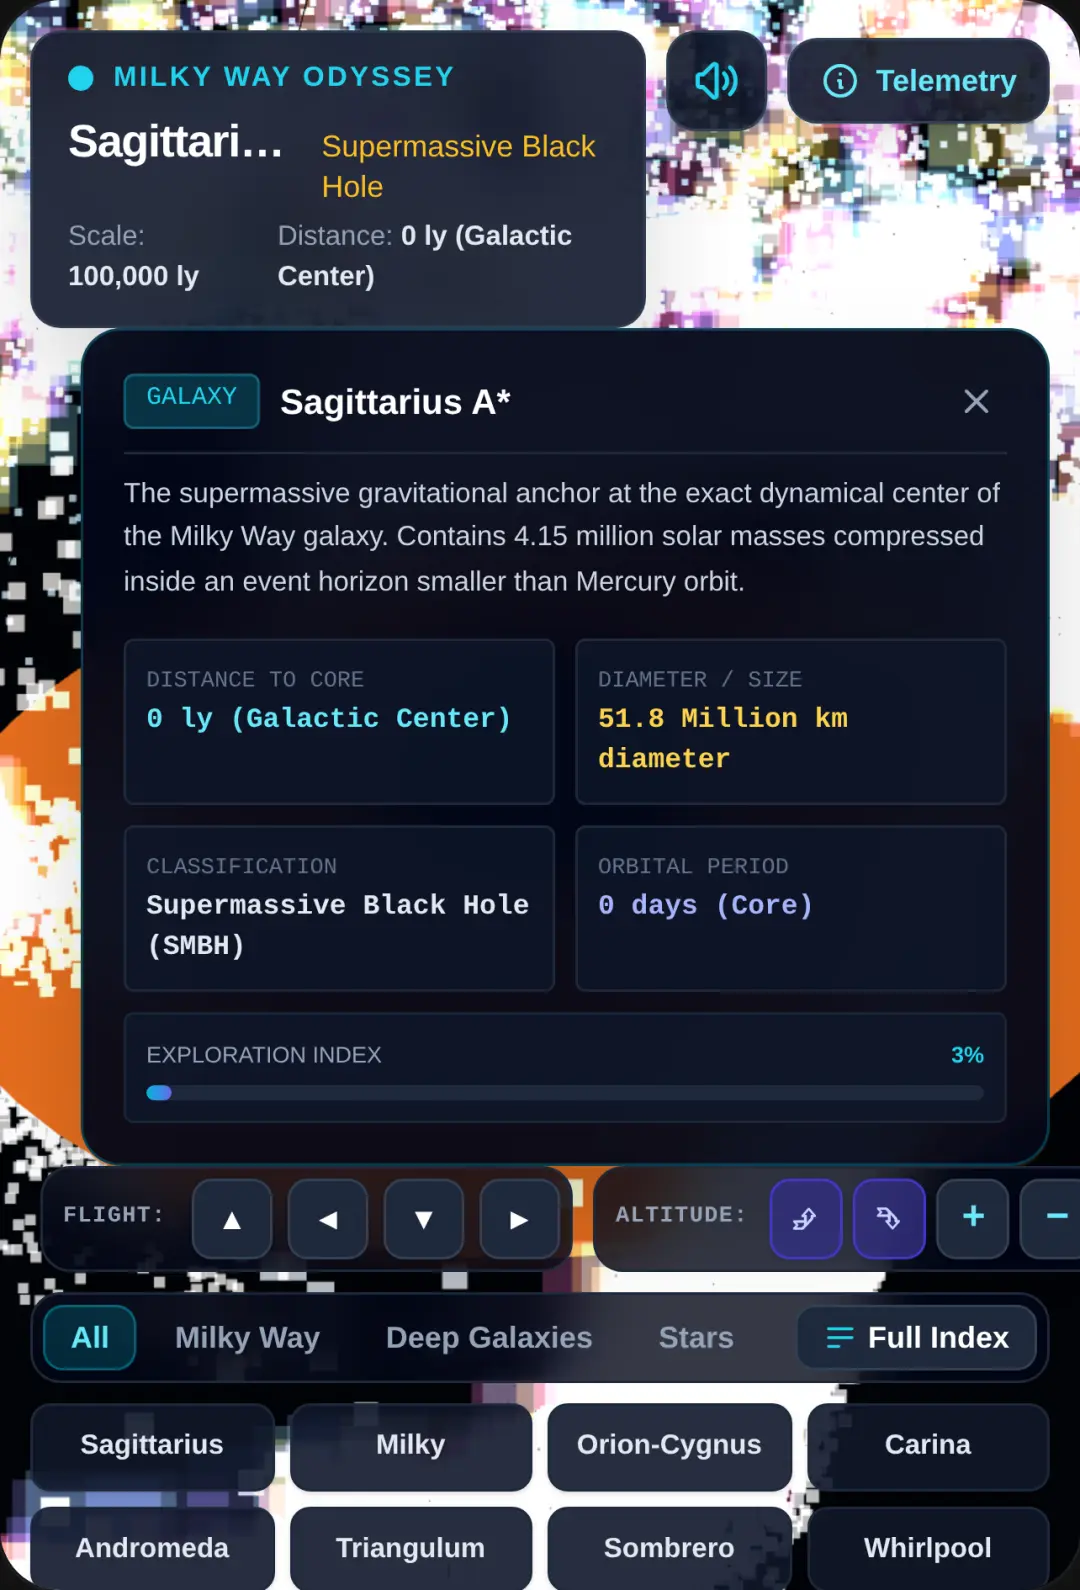Jump to Sagittarius destination
This screenshot has width=1080, height=1590.
coord(152,1445)
